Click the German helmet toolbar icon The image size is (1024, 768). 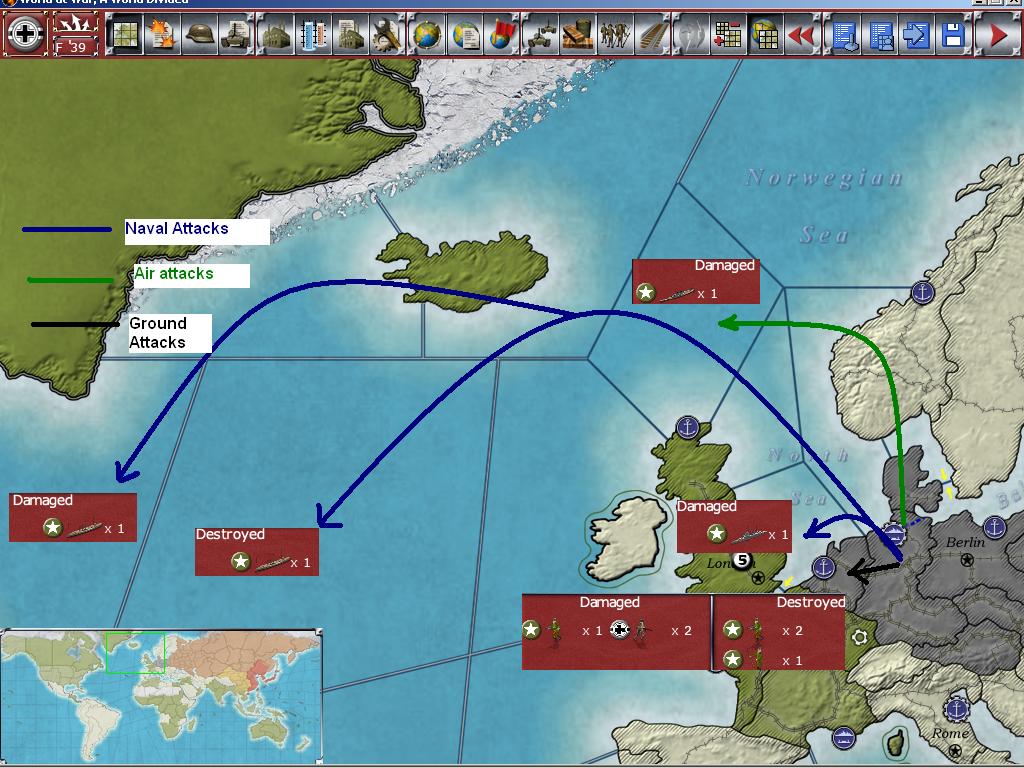pos(200,34)
